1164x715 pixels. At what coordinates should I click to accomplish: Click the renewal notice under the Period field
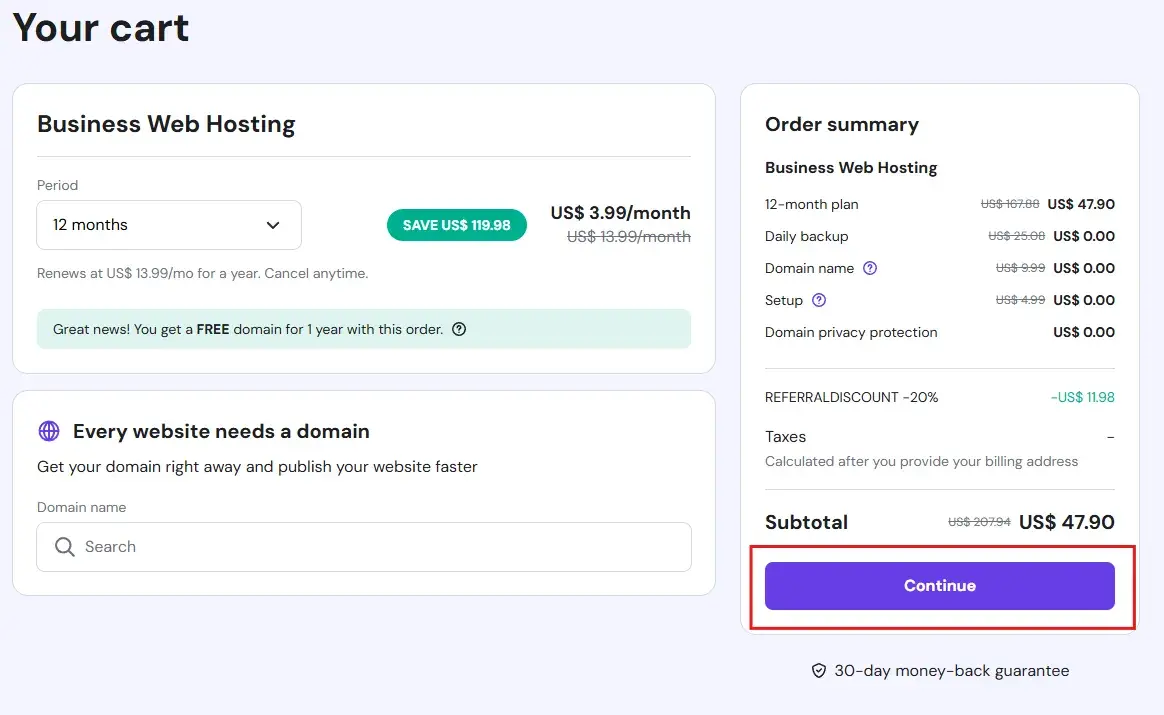pyautogui.click(x=202, y=273)
